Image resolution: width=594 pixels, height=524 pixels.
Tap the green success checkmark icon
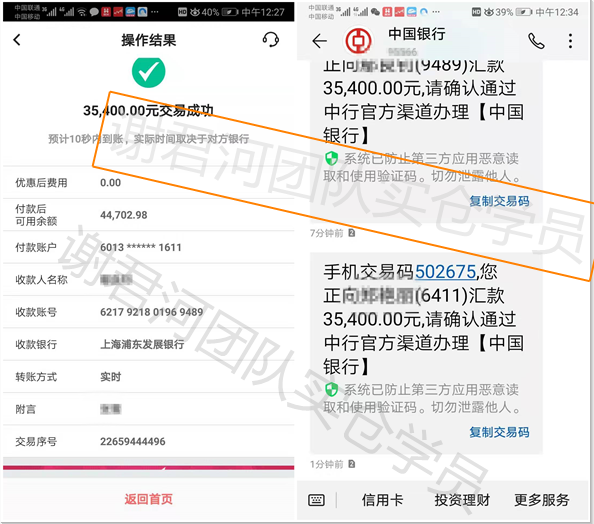point(148,72)
